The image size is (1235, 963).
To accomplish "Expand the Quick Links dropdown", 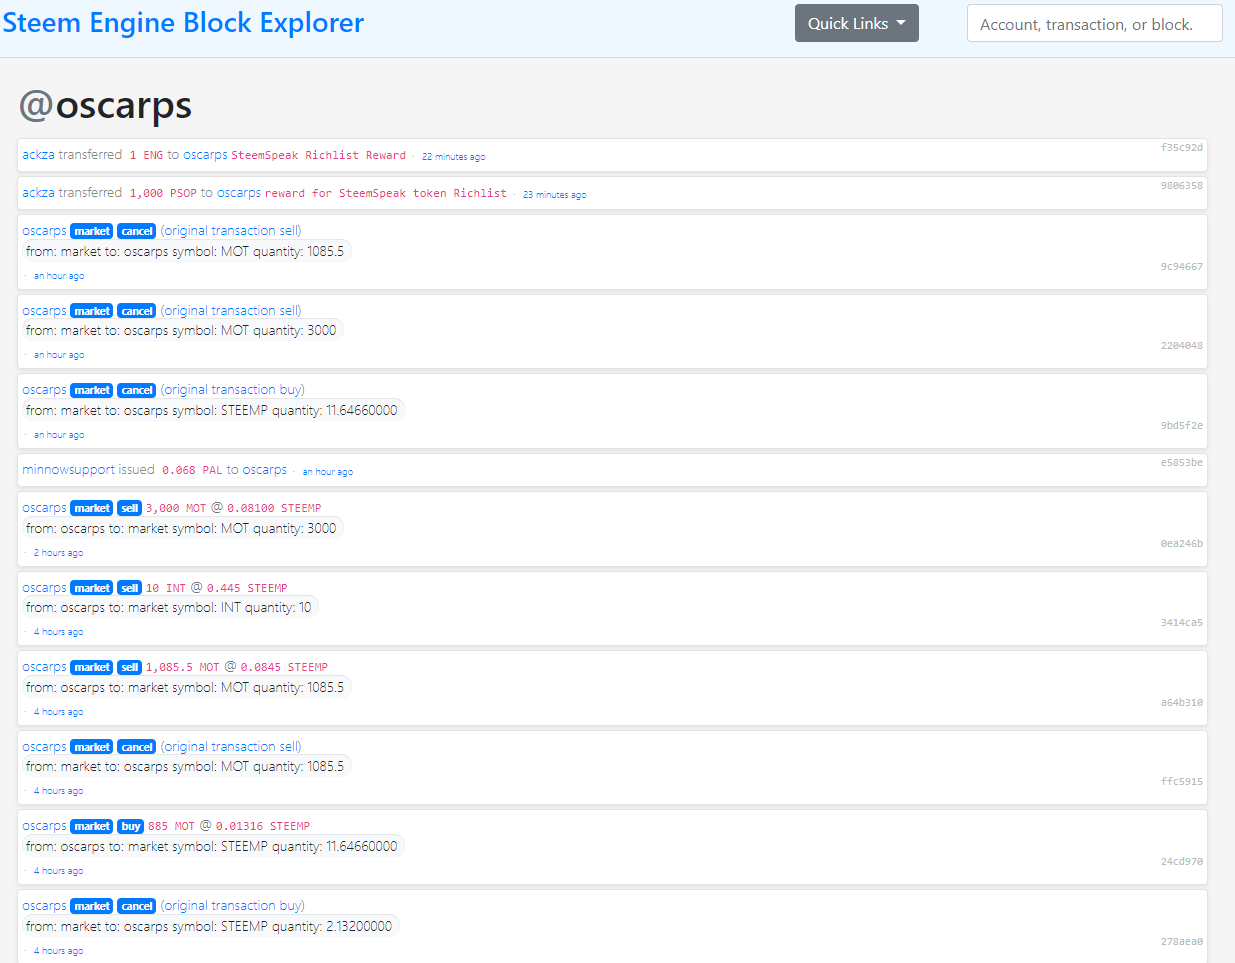I will (x=857, y=24).
